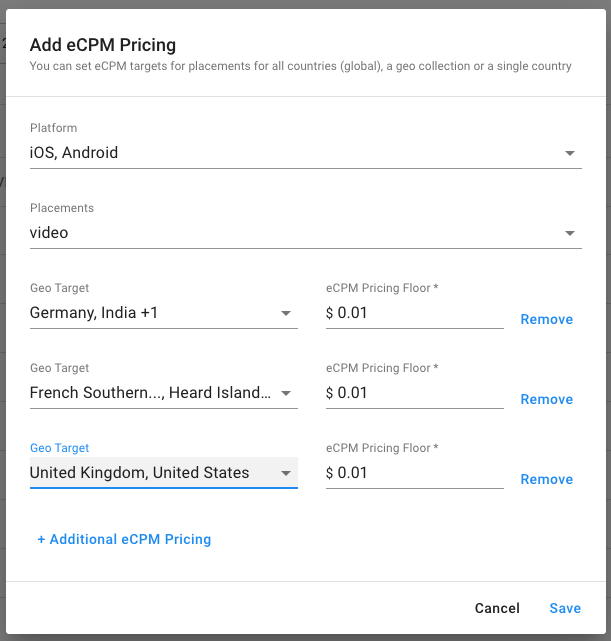The image size is (611, 641).
Task: Remove the French Southern pricing row
Action: (546, 399)
